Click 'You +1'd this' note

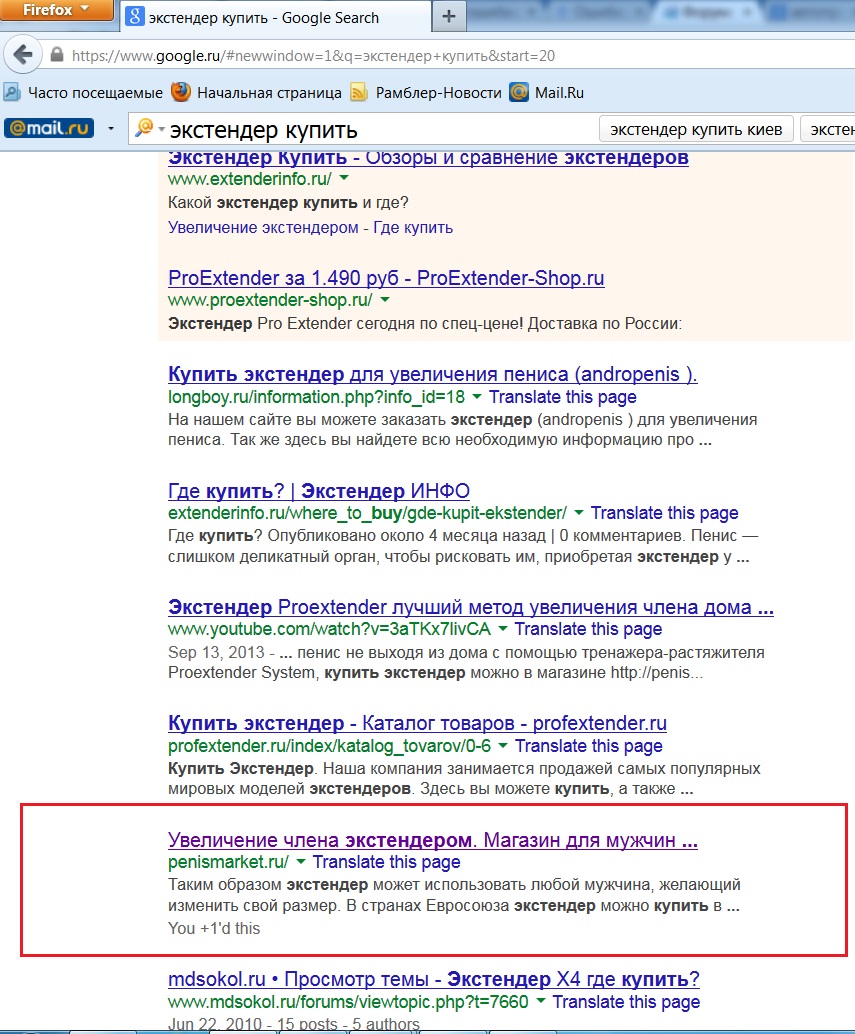pos(214,928)
